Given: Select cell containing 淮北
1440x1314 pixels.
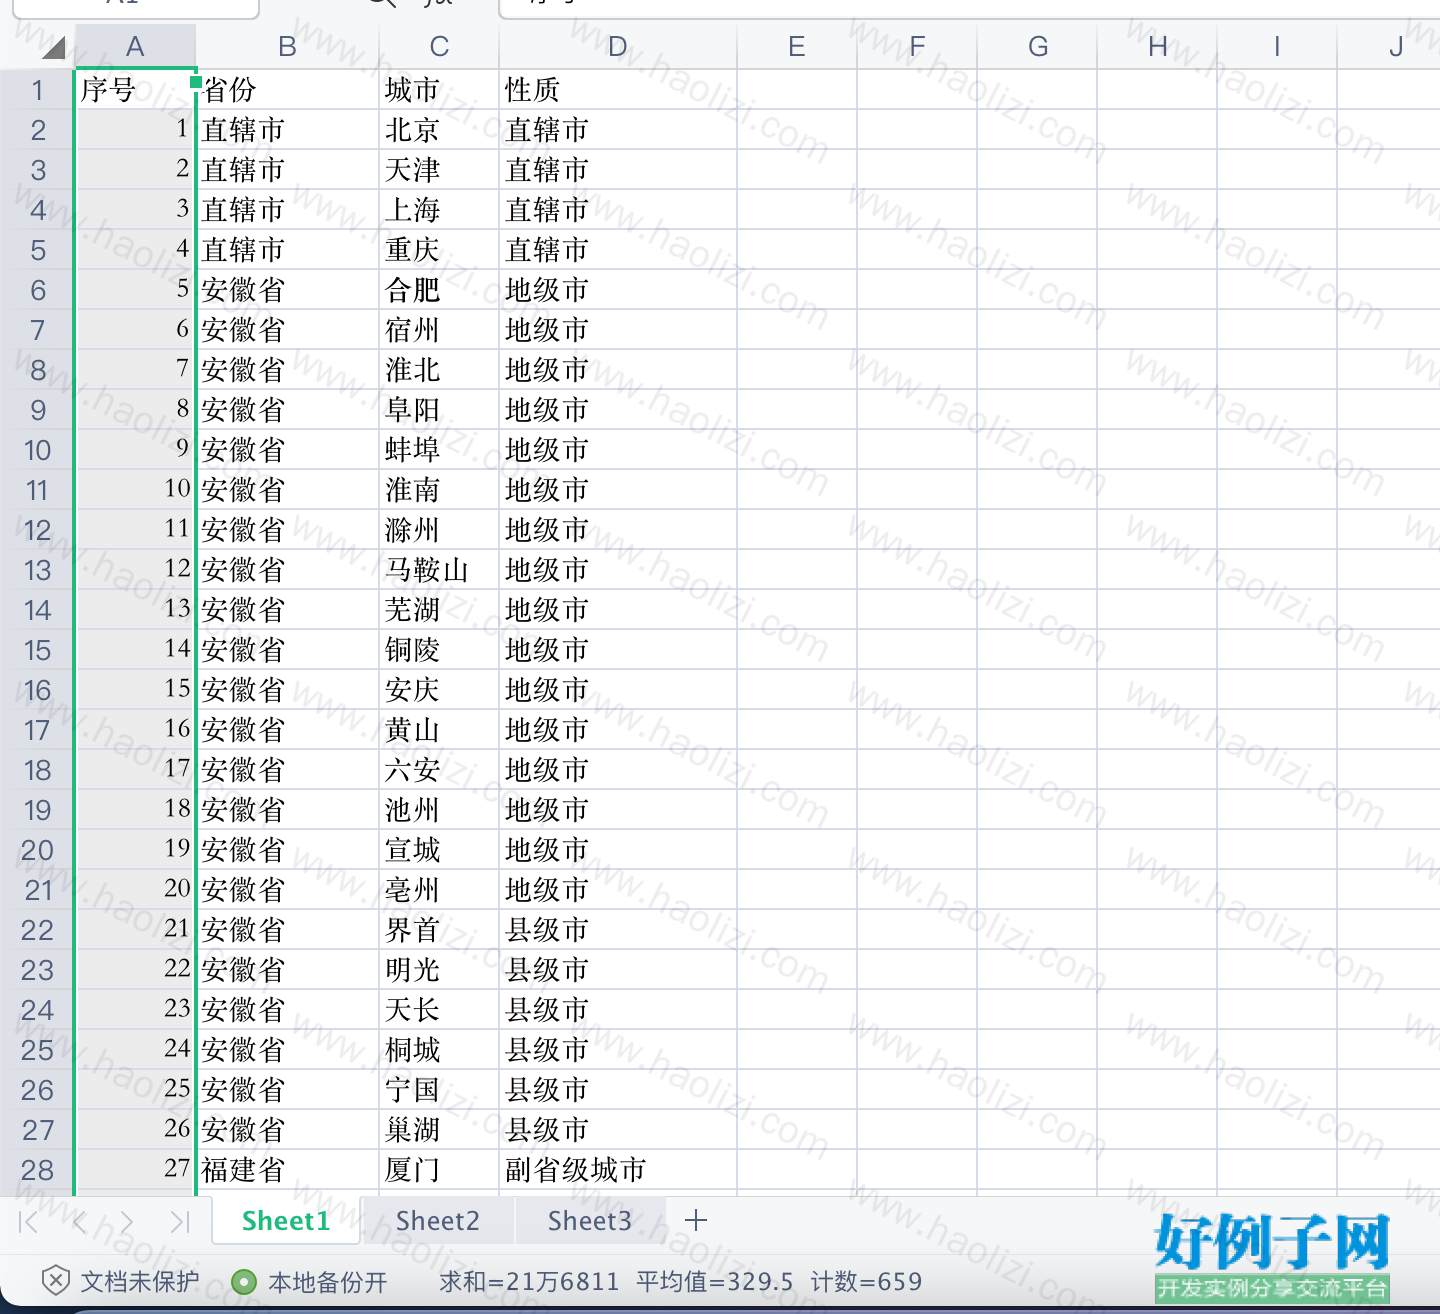Looking at the screenshot, I should 439,370.
